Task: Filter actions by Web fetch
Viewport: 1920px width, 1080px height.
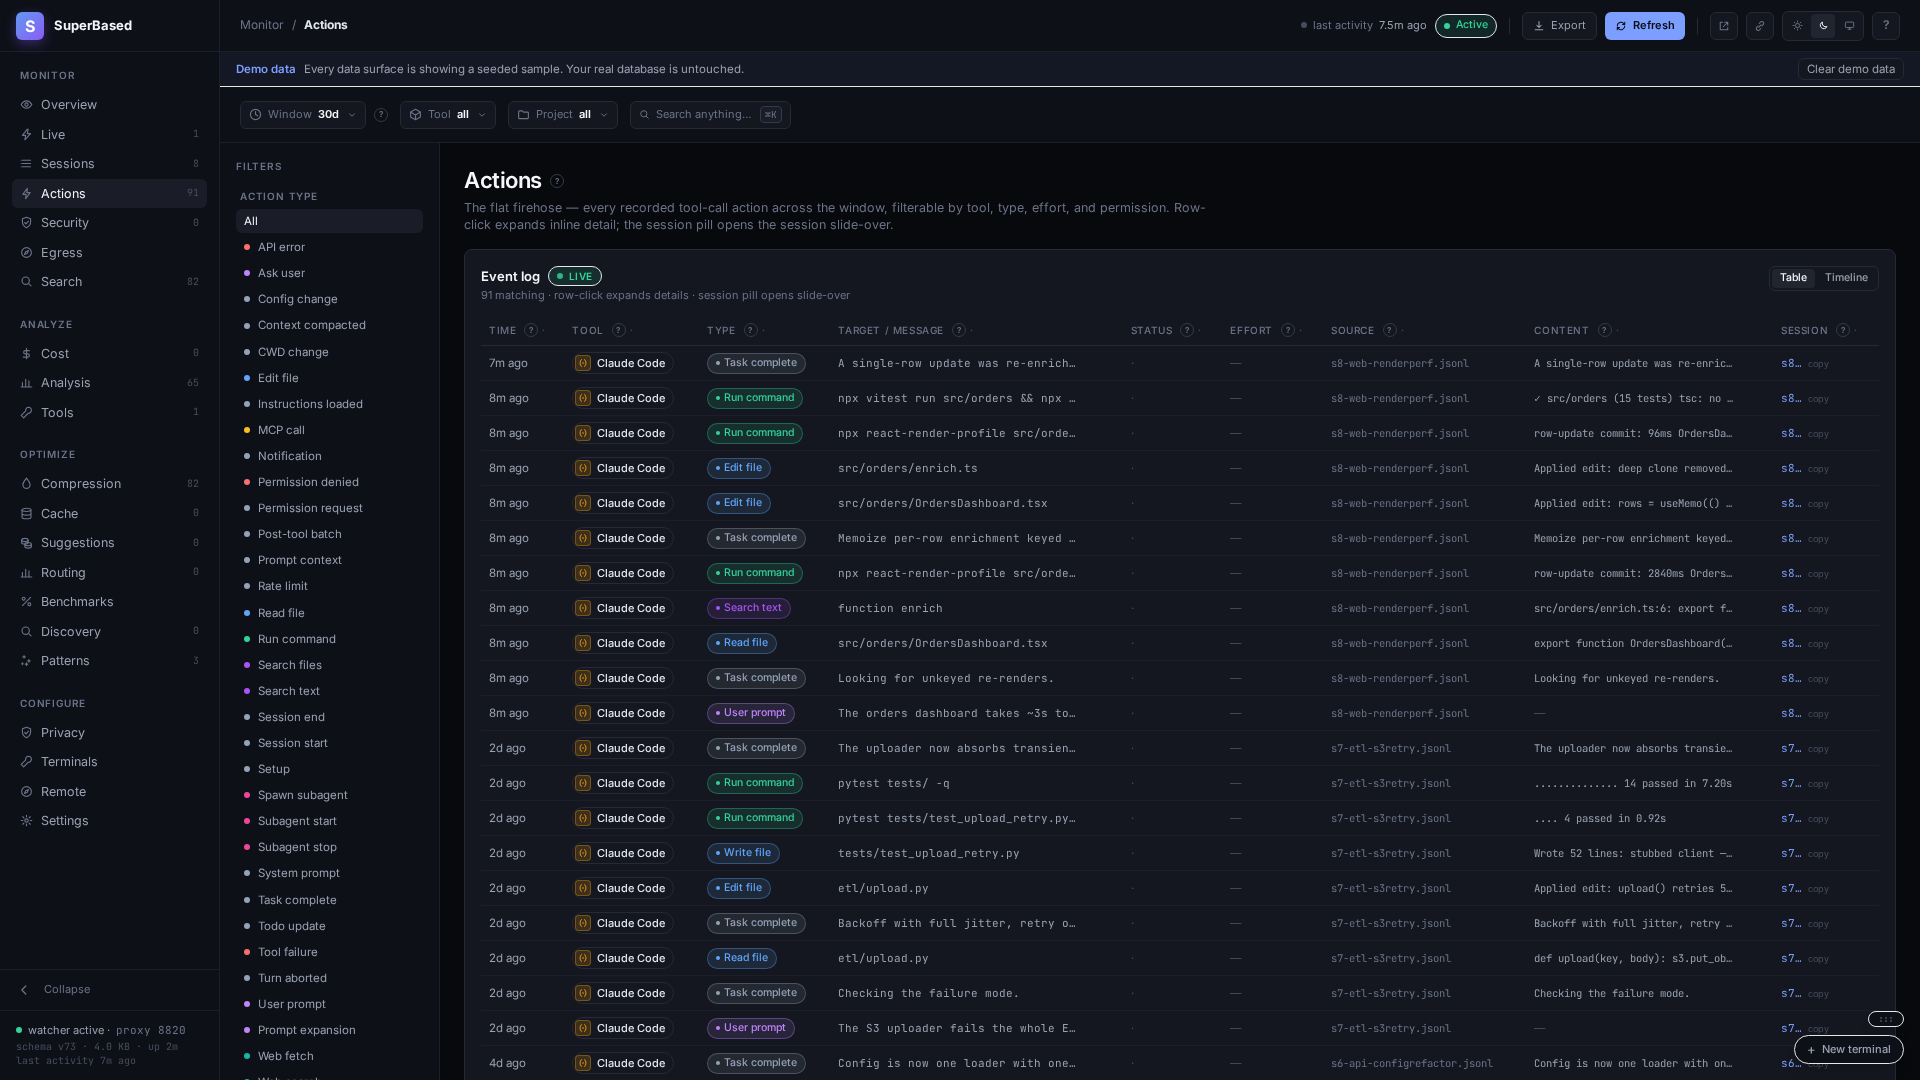Action: 329,1056
